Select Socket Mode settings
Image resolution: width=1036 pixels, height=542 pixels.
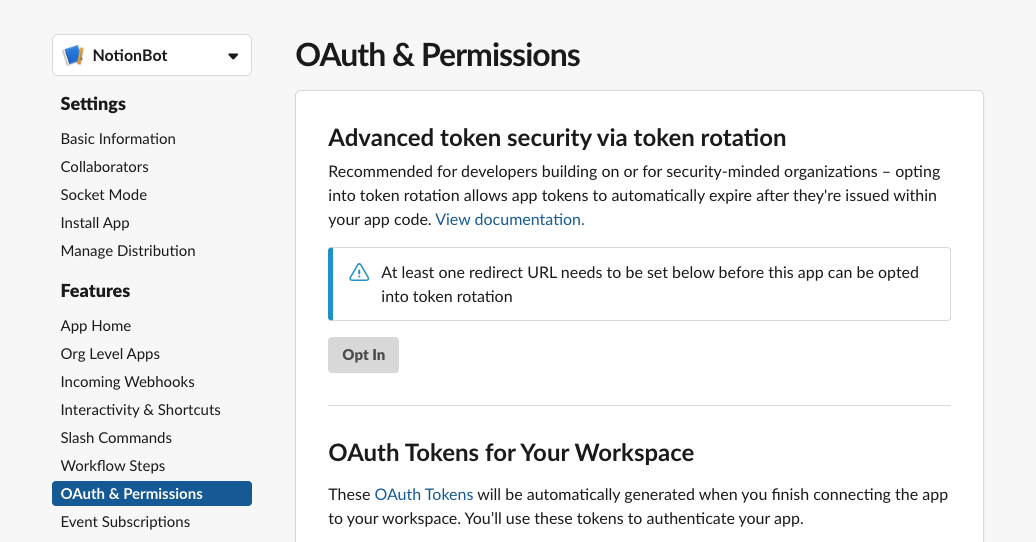point(104,195)
